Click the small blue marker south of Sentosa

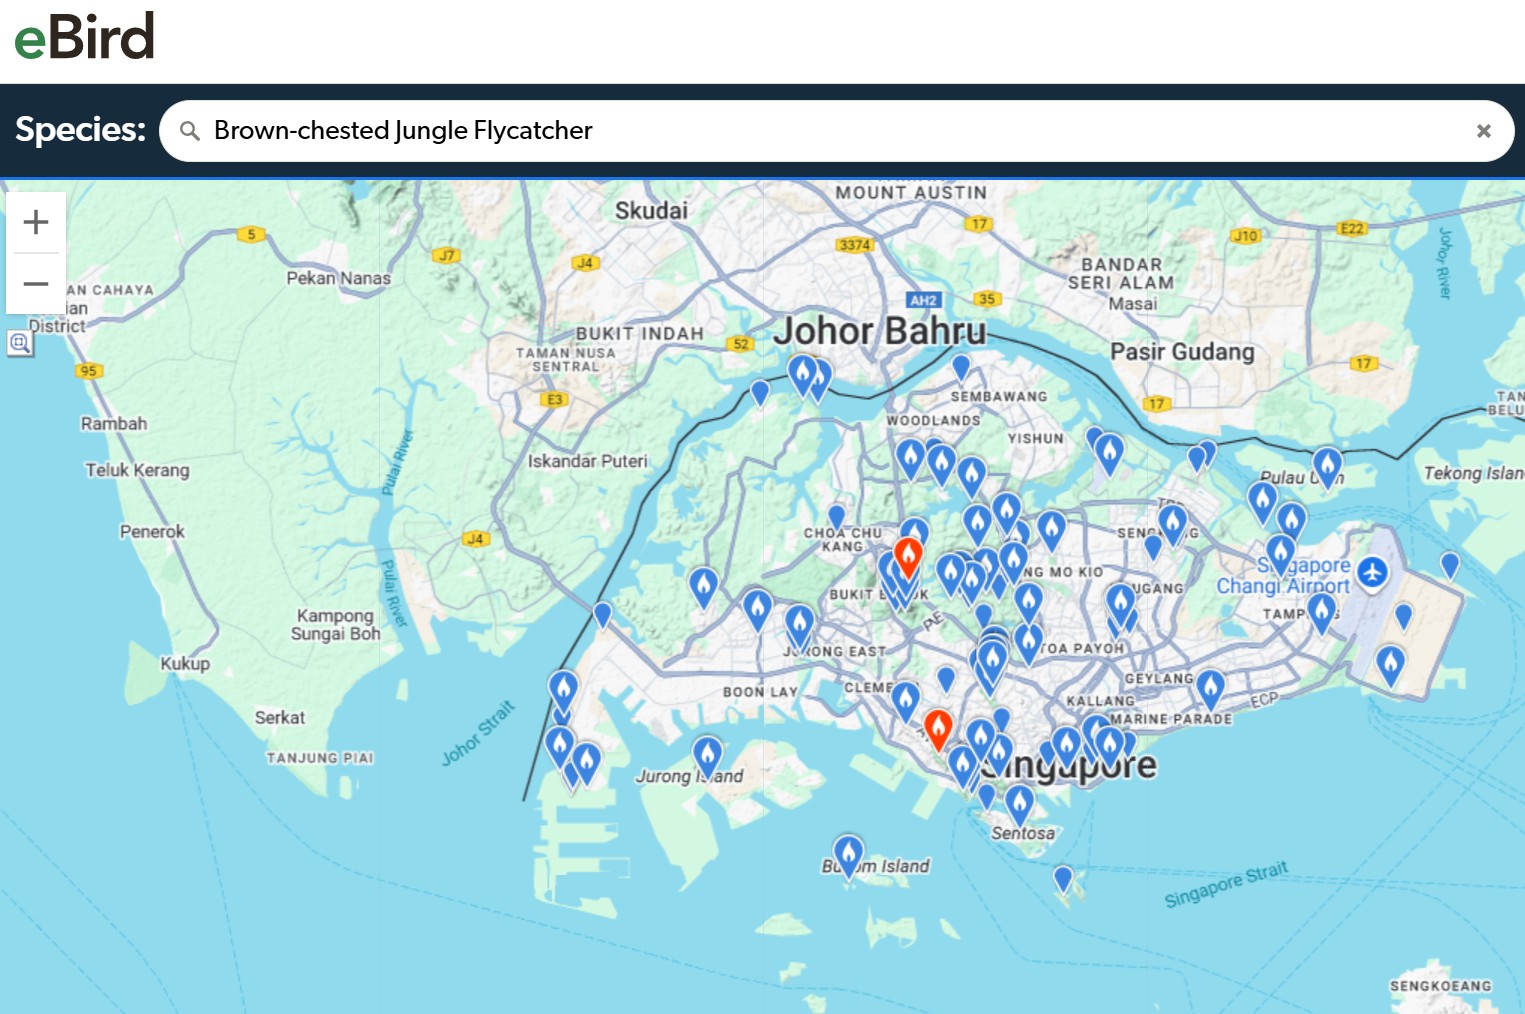[1063, 878]
